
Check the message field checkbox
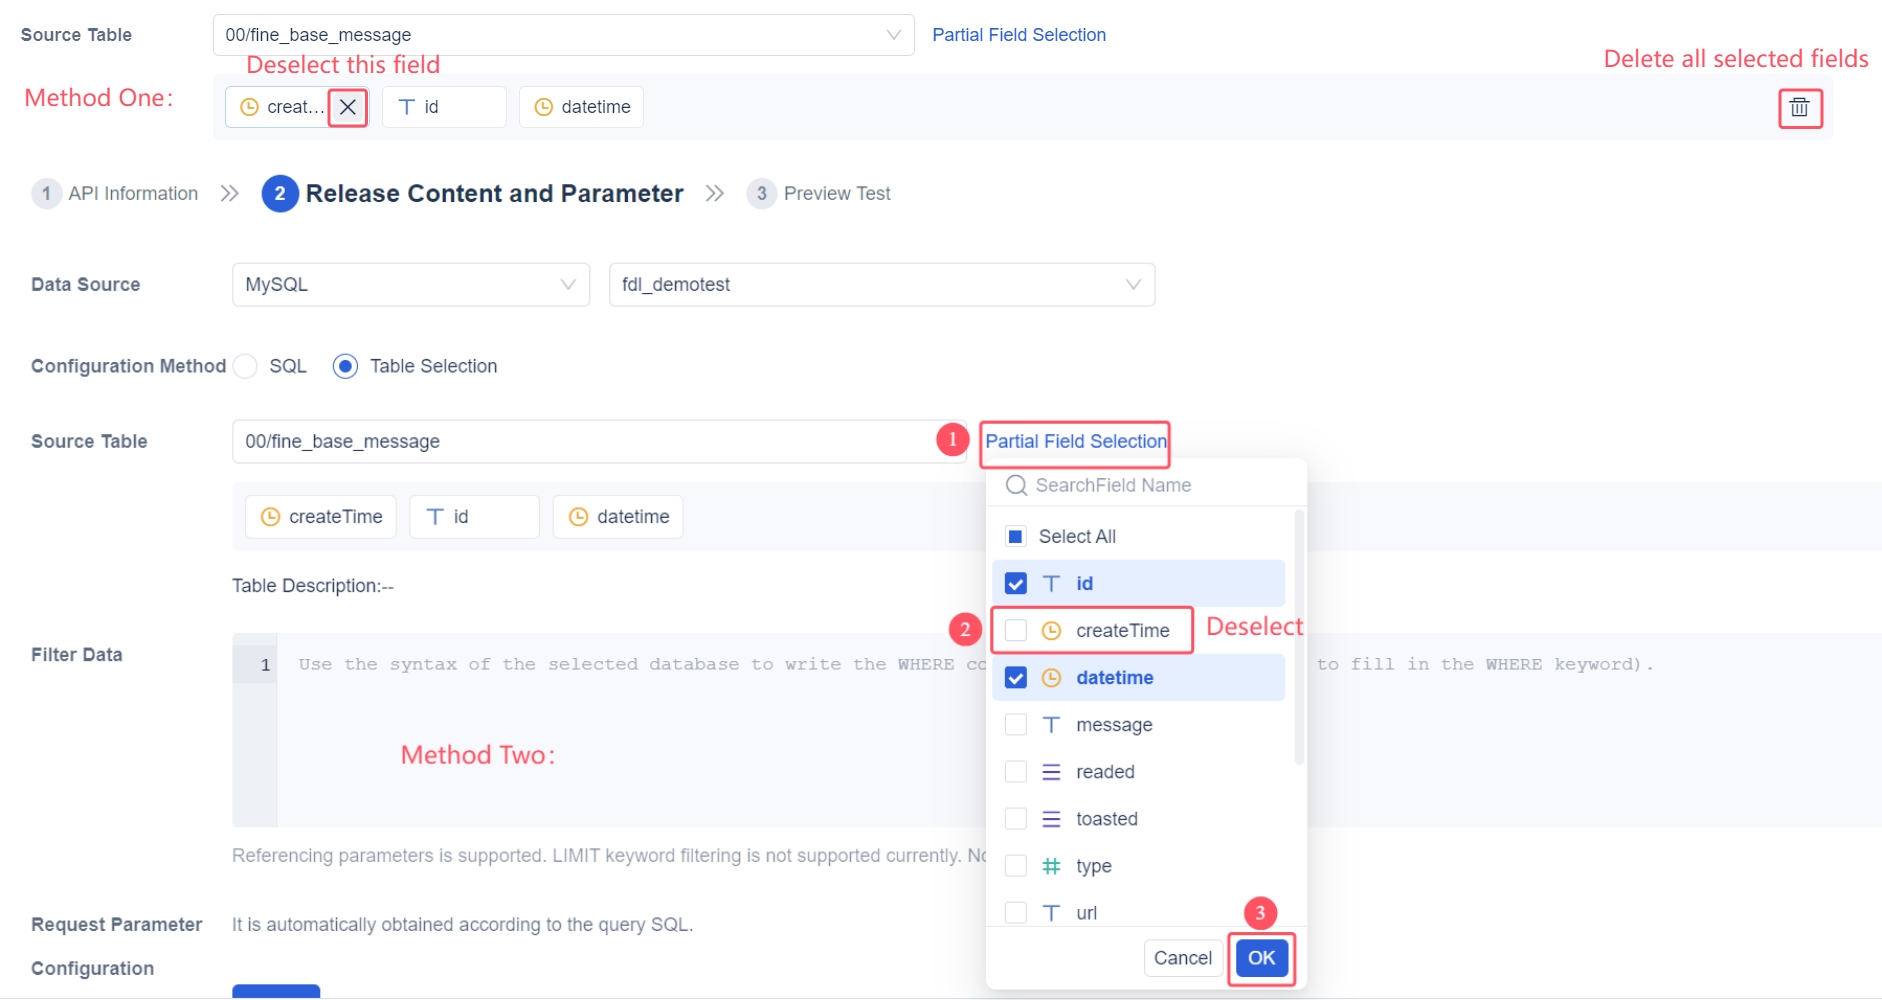[1015, 725]
